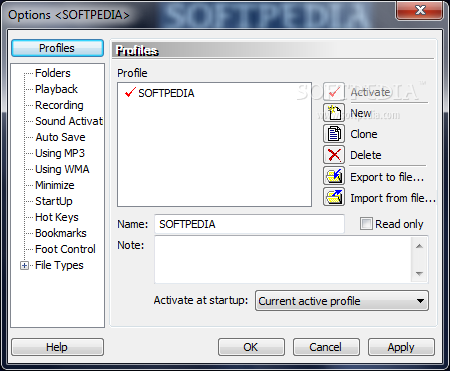
Task: Open the Playback options page
Action: click(x=56, y=89)
